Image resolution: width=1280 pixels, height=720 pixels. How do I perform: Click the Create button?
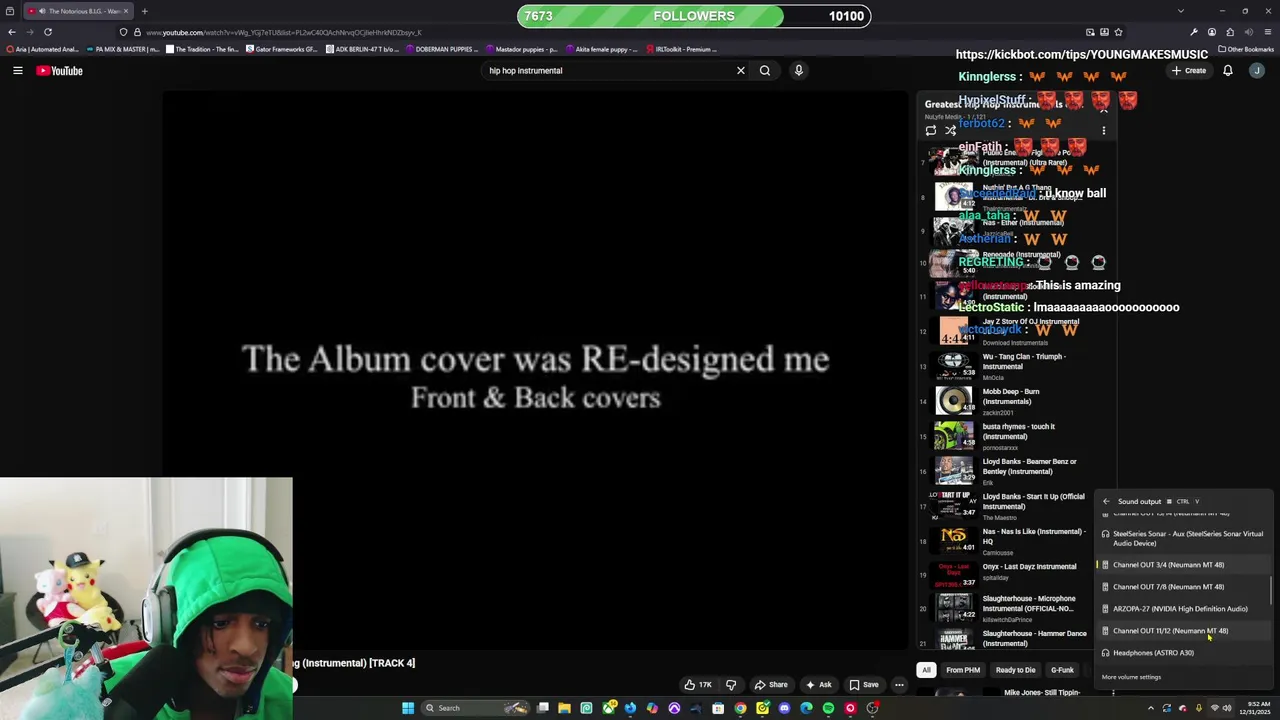pyautogui.click(x=1189, y=70)
